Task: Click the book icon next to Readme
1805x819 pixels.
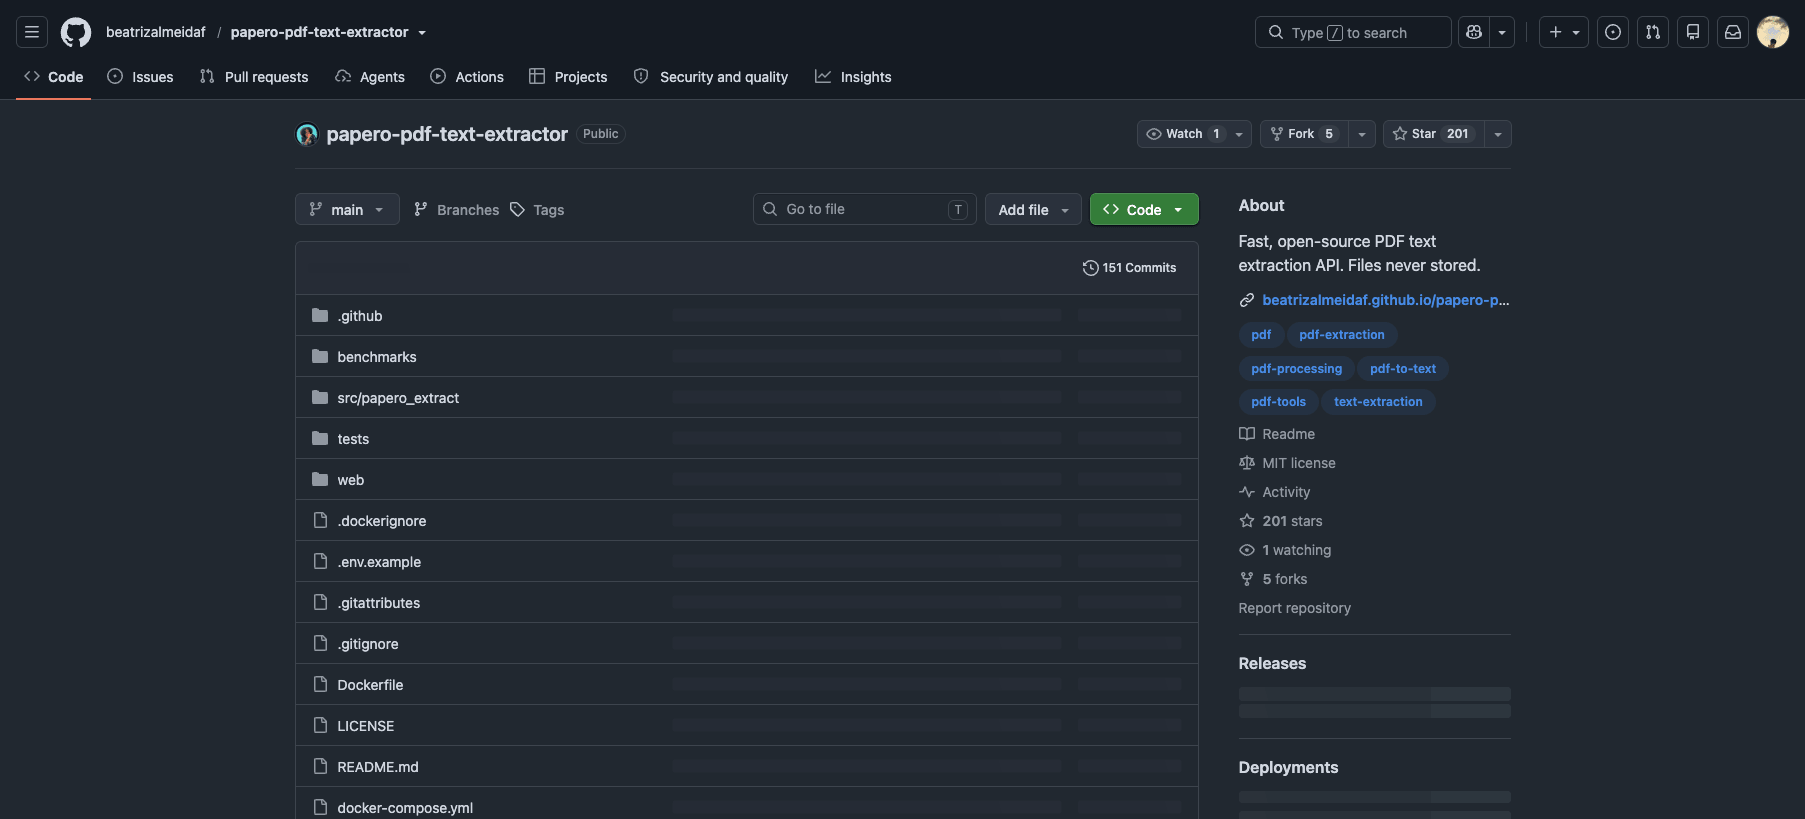Action: coord(1247,434)
